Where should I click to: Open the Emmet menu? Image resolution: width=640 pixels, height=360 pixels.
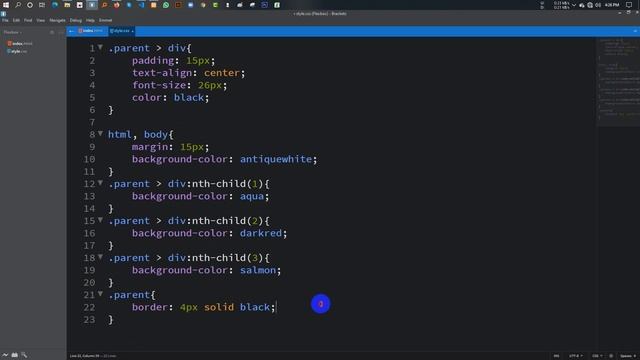point(105,20)
